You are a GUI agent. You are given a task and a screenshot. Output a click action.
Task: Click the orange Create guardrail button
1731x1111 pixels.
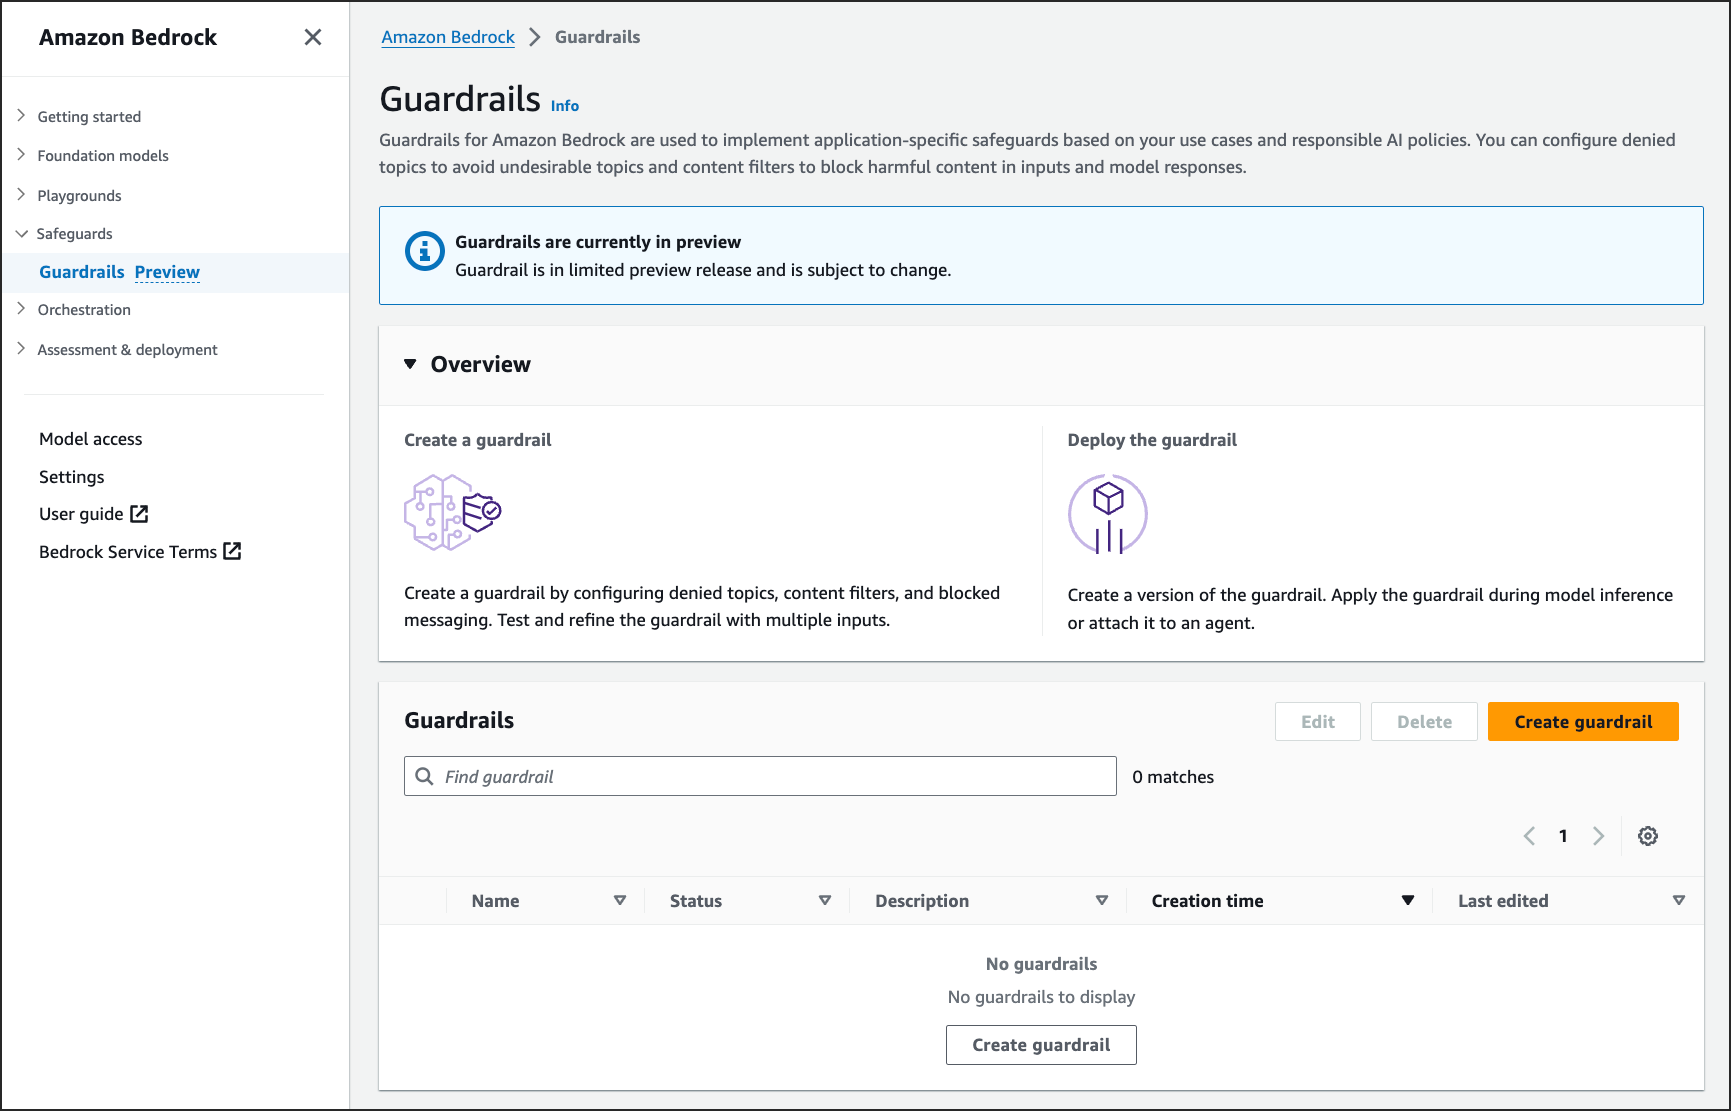point(1583,722)
